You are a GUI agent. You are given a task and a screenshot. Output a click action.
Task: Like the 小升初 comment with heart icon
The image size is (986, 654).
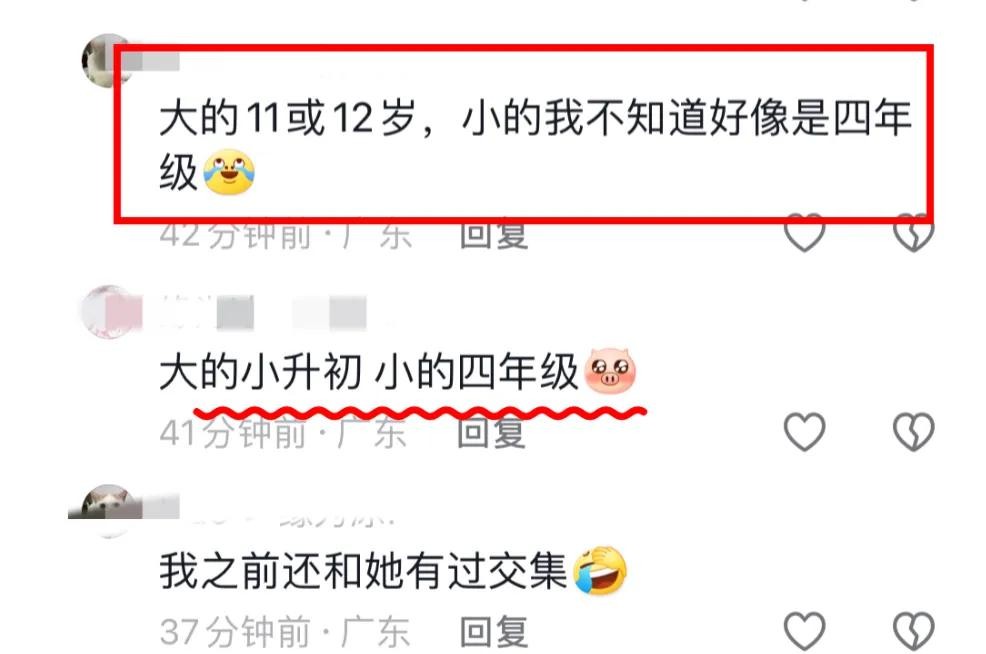[x=804, y=431]
